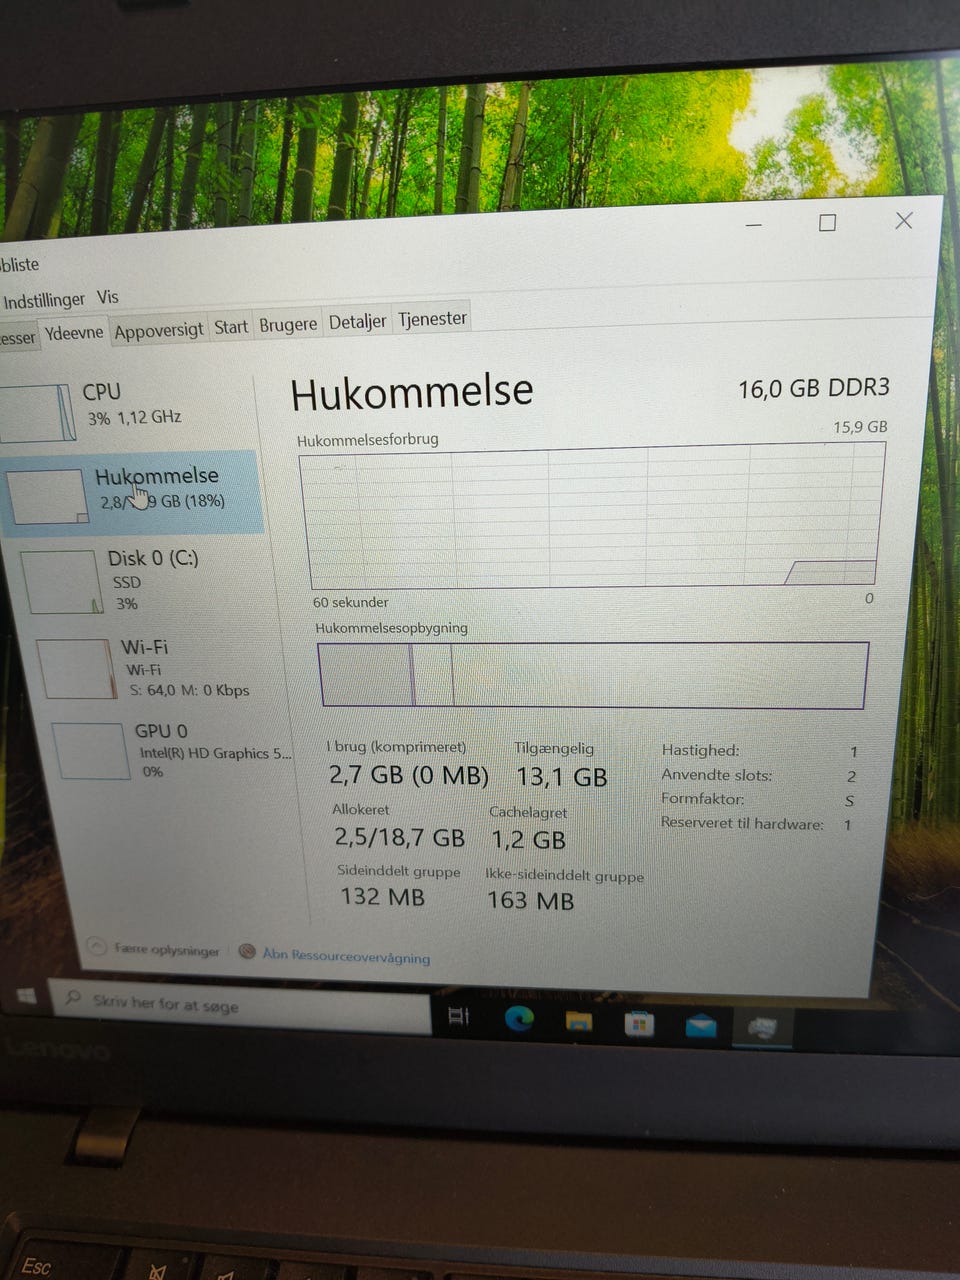Maximize the Task Manager window

[827, 223]
